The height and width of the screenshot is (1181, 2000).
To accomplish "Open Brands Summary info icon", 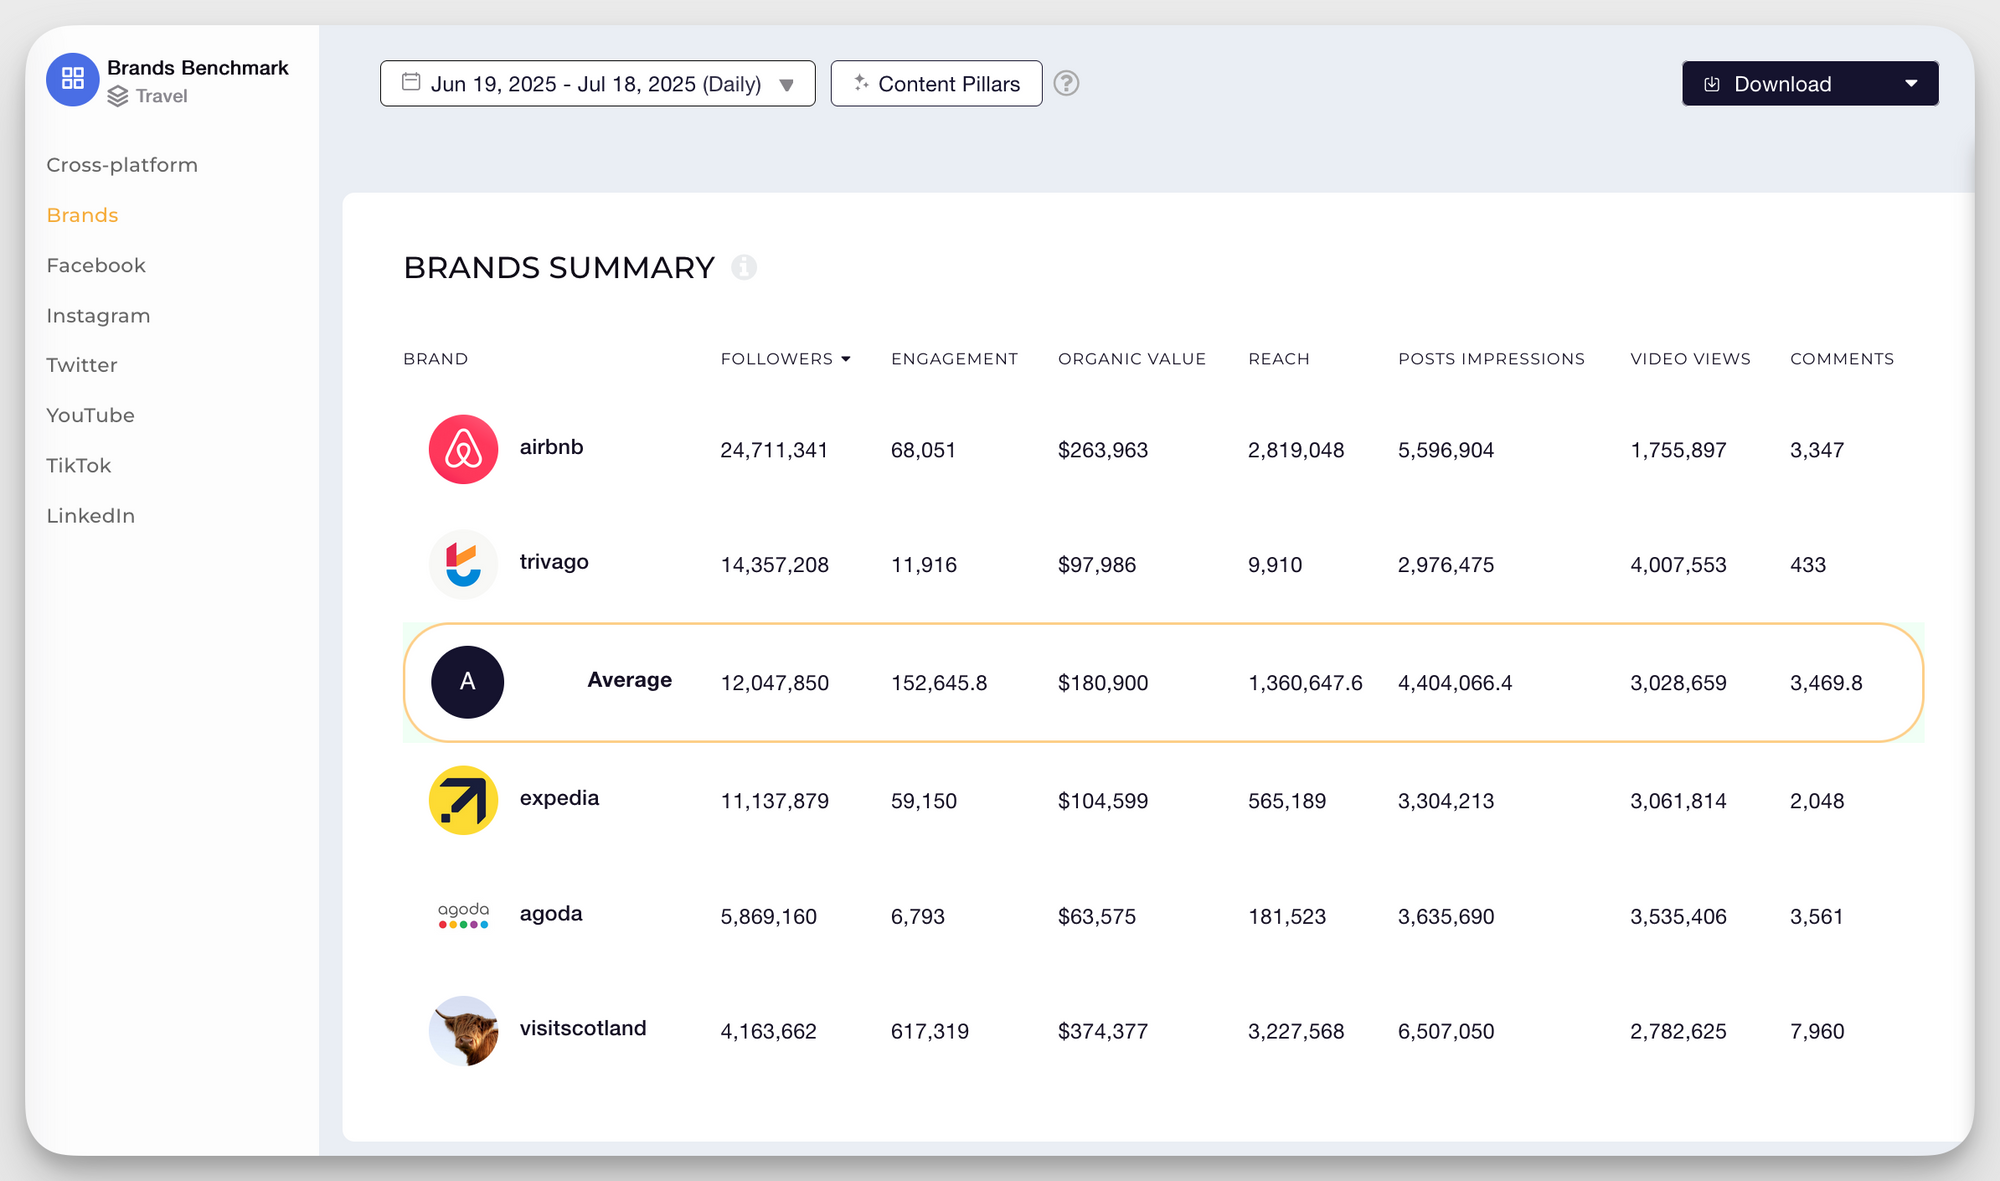I will click(744, 267).
